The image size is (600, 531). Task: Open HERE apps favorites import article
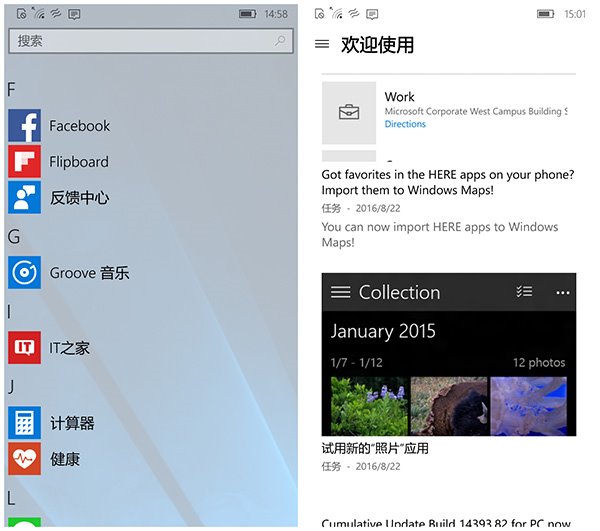(448, 182)
